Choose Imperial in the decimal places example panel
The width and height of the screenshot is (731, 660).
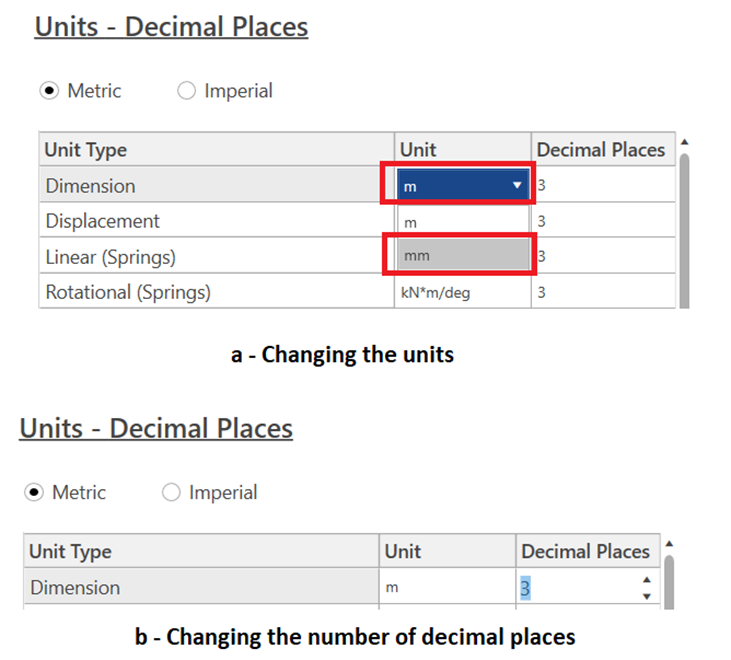(171, 493)
